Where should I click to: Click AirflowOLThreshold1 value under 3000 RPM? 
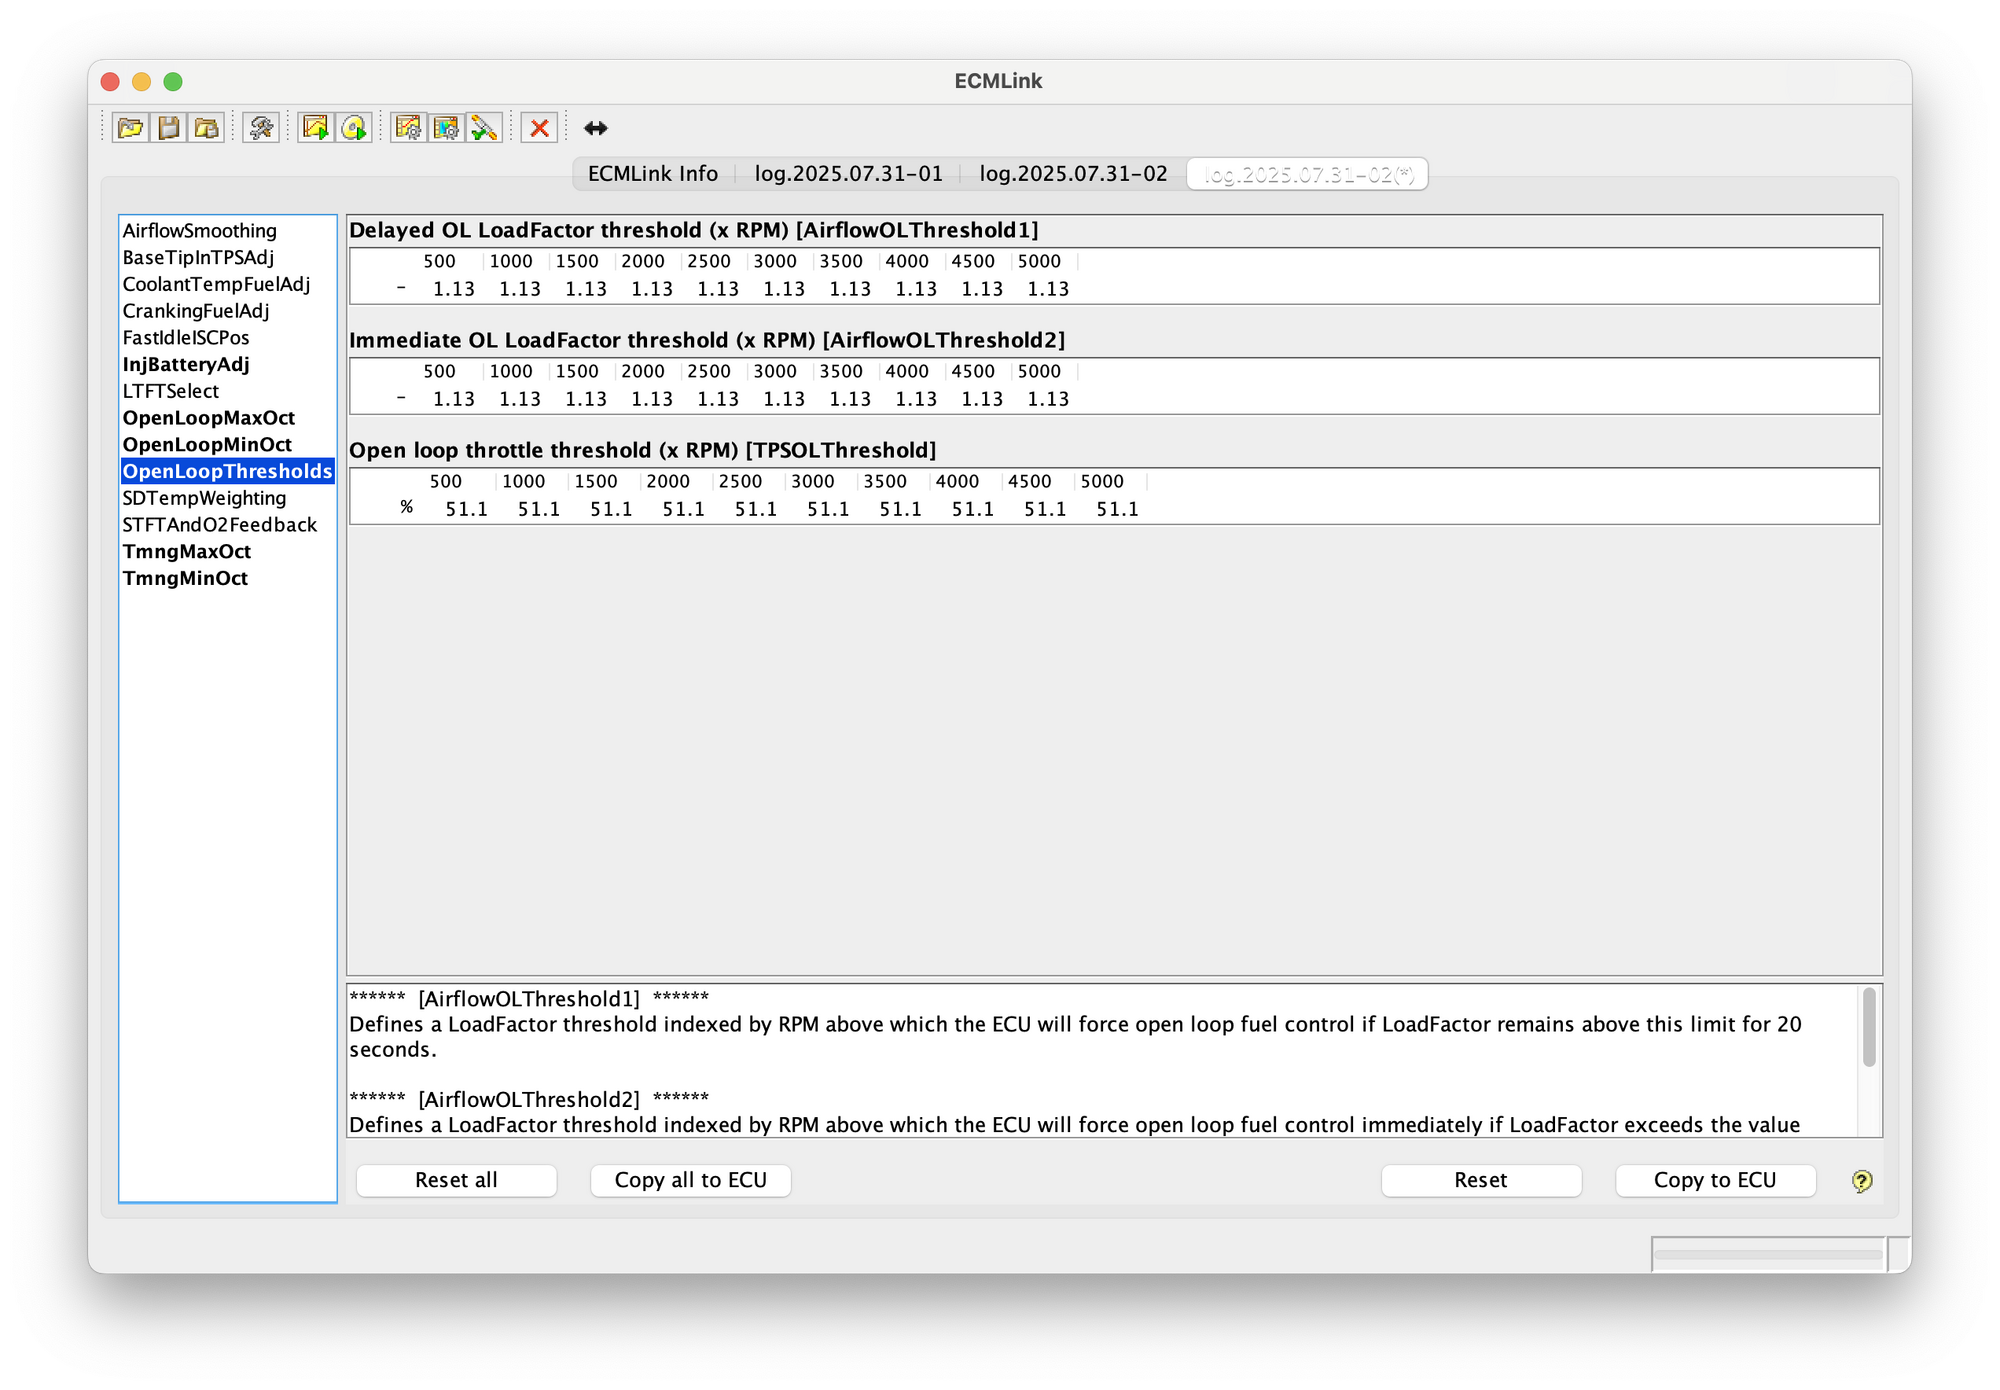click(783, 289)
